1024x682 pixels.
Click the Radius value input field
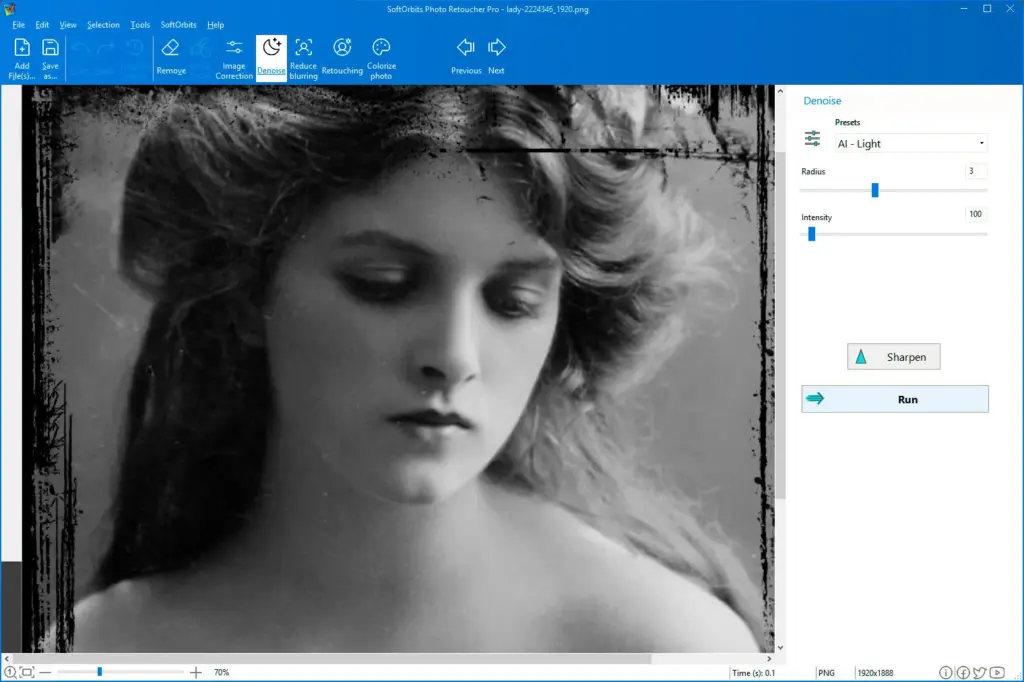975,171
